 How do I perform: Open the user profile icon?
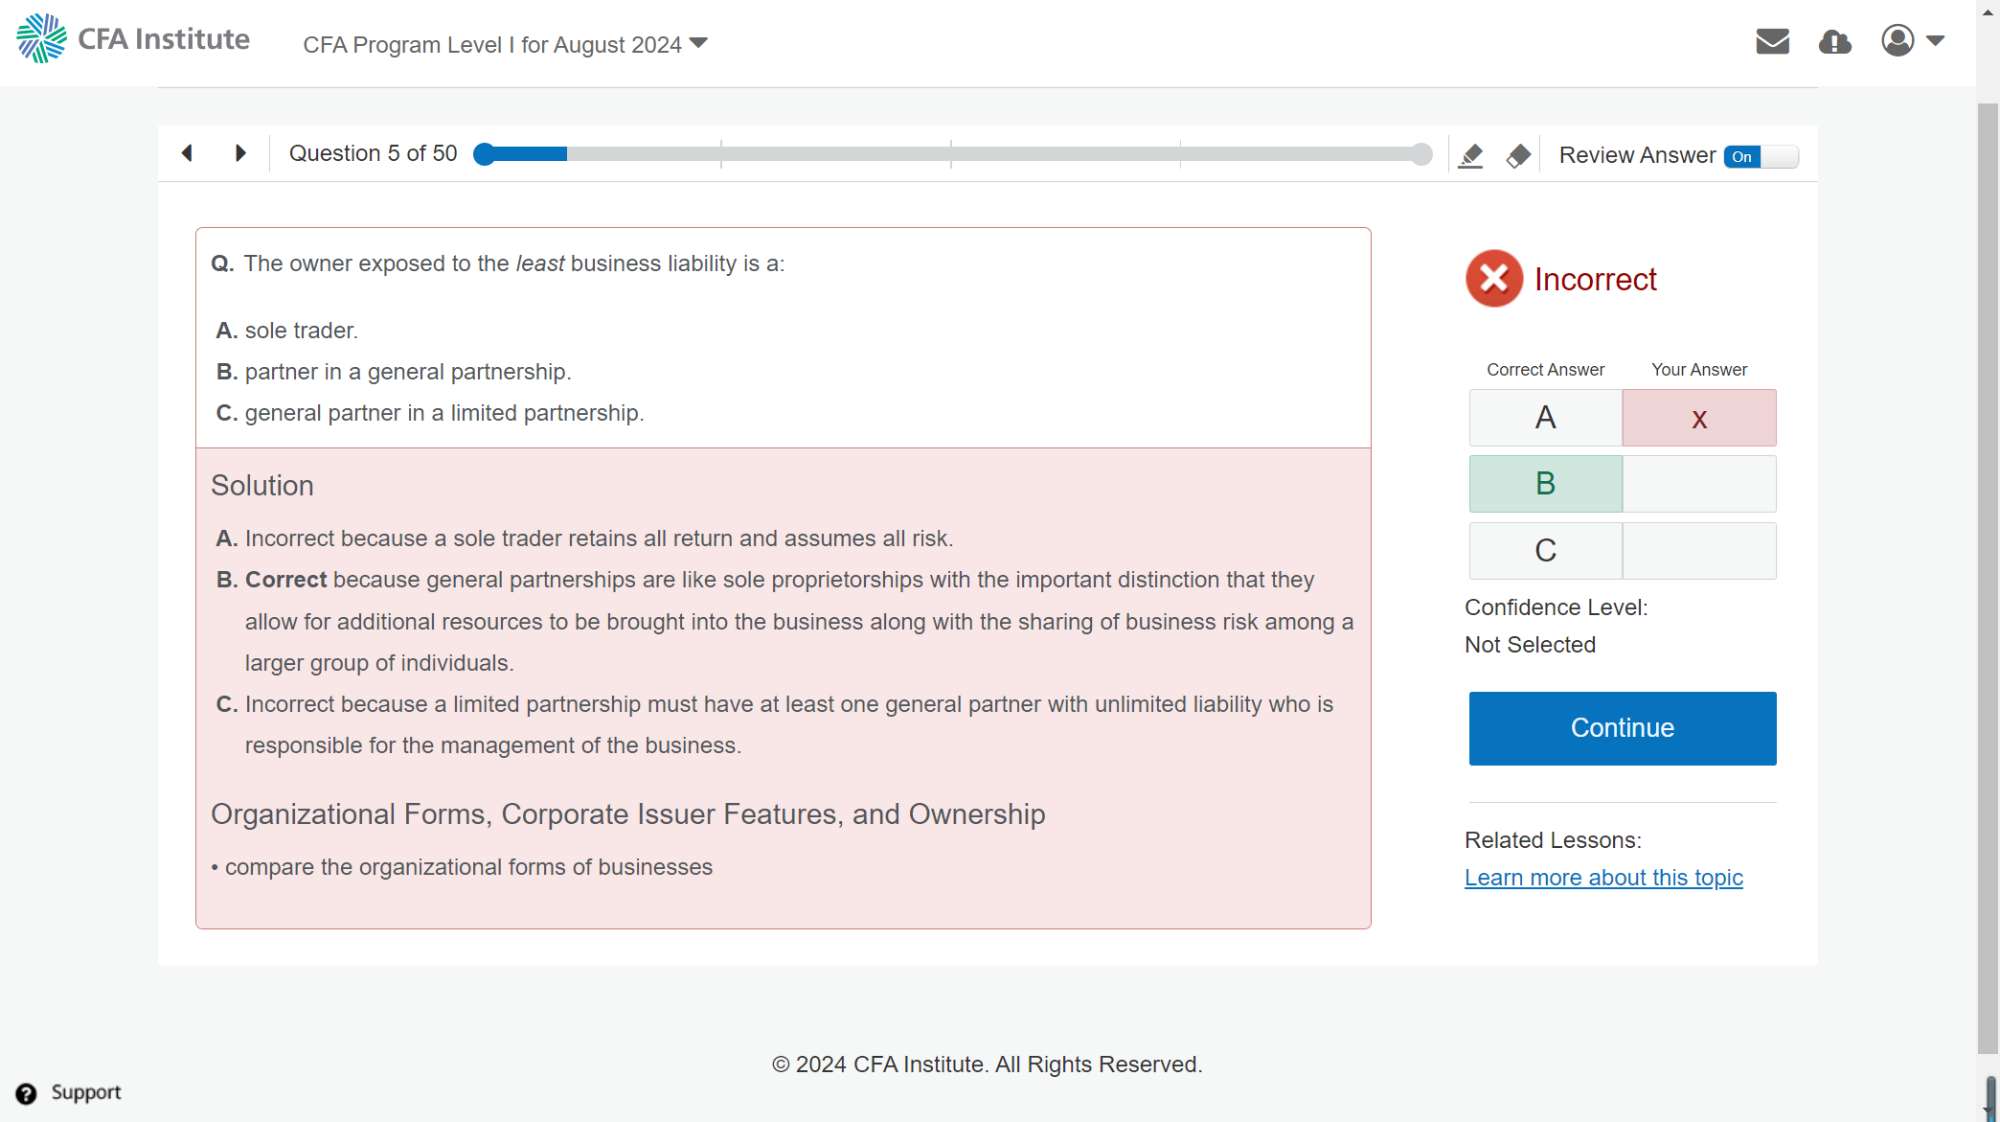coord(1897,41)
